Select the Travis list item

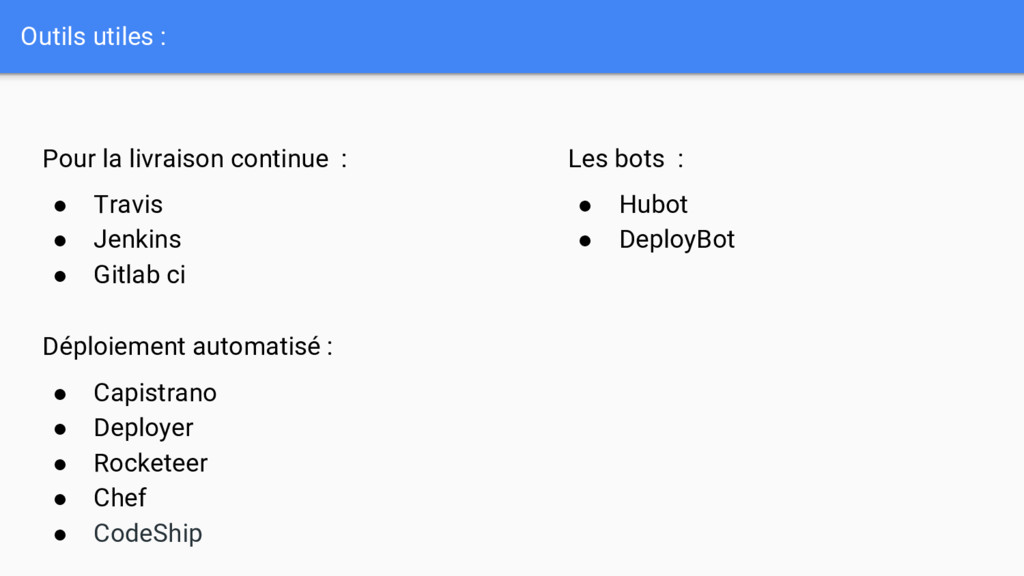click(128, 204)
